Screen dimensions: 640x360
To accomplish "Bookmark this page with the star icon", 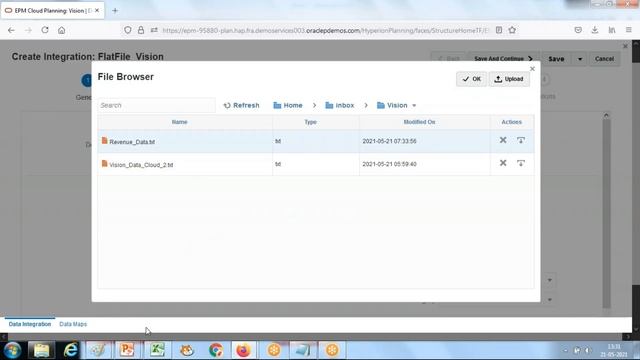I will coord(512,30).
